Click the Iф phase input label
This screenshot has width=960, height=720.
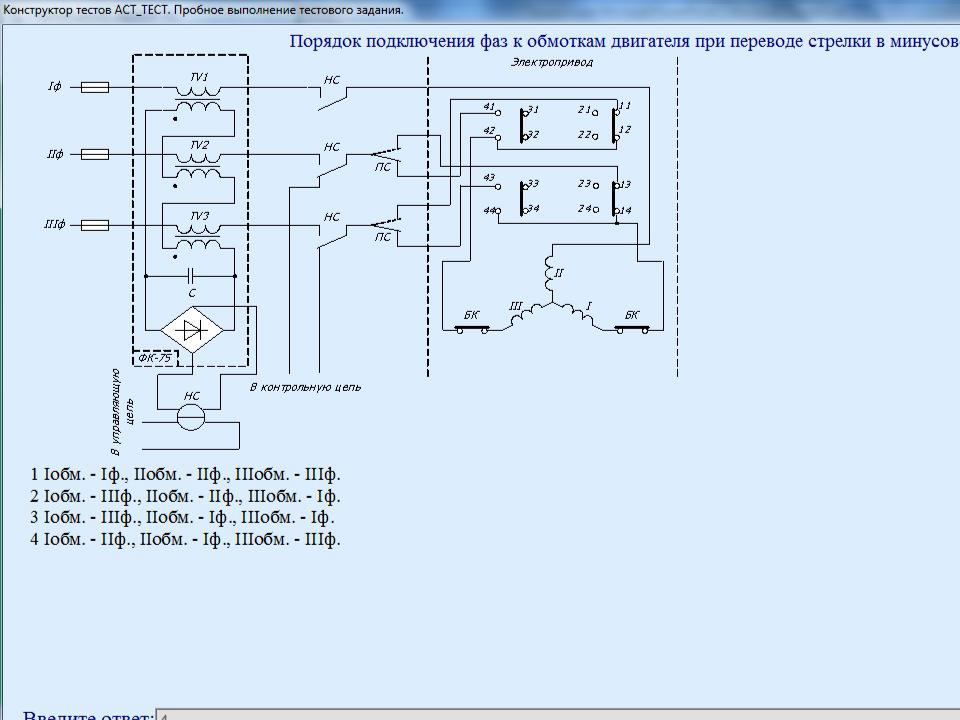[x=54, y=86]
